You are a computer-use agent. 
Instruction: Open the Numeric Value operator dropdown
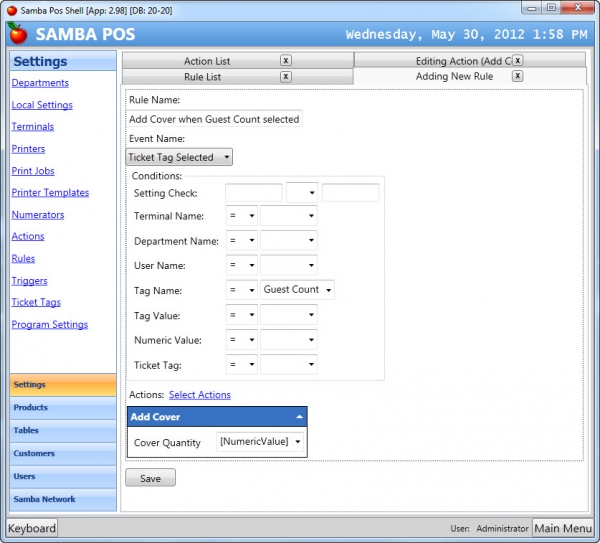(x=242, y=339)
